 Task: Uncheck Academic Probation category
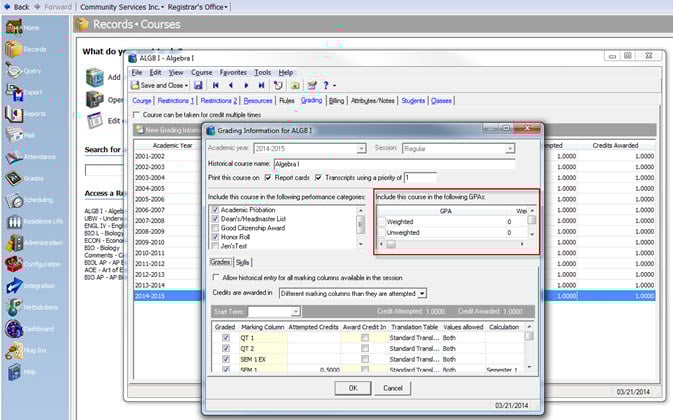[x=215, y=210]
